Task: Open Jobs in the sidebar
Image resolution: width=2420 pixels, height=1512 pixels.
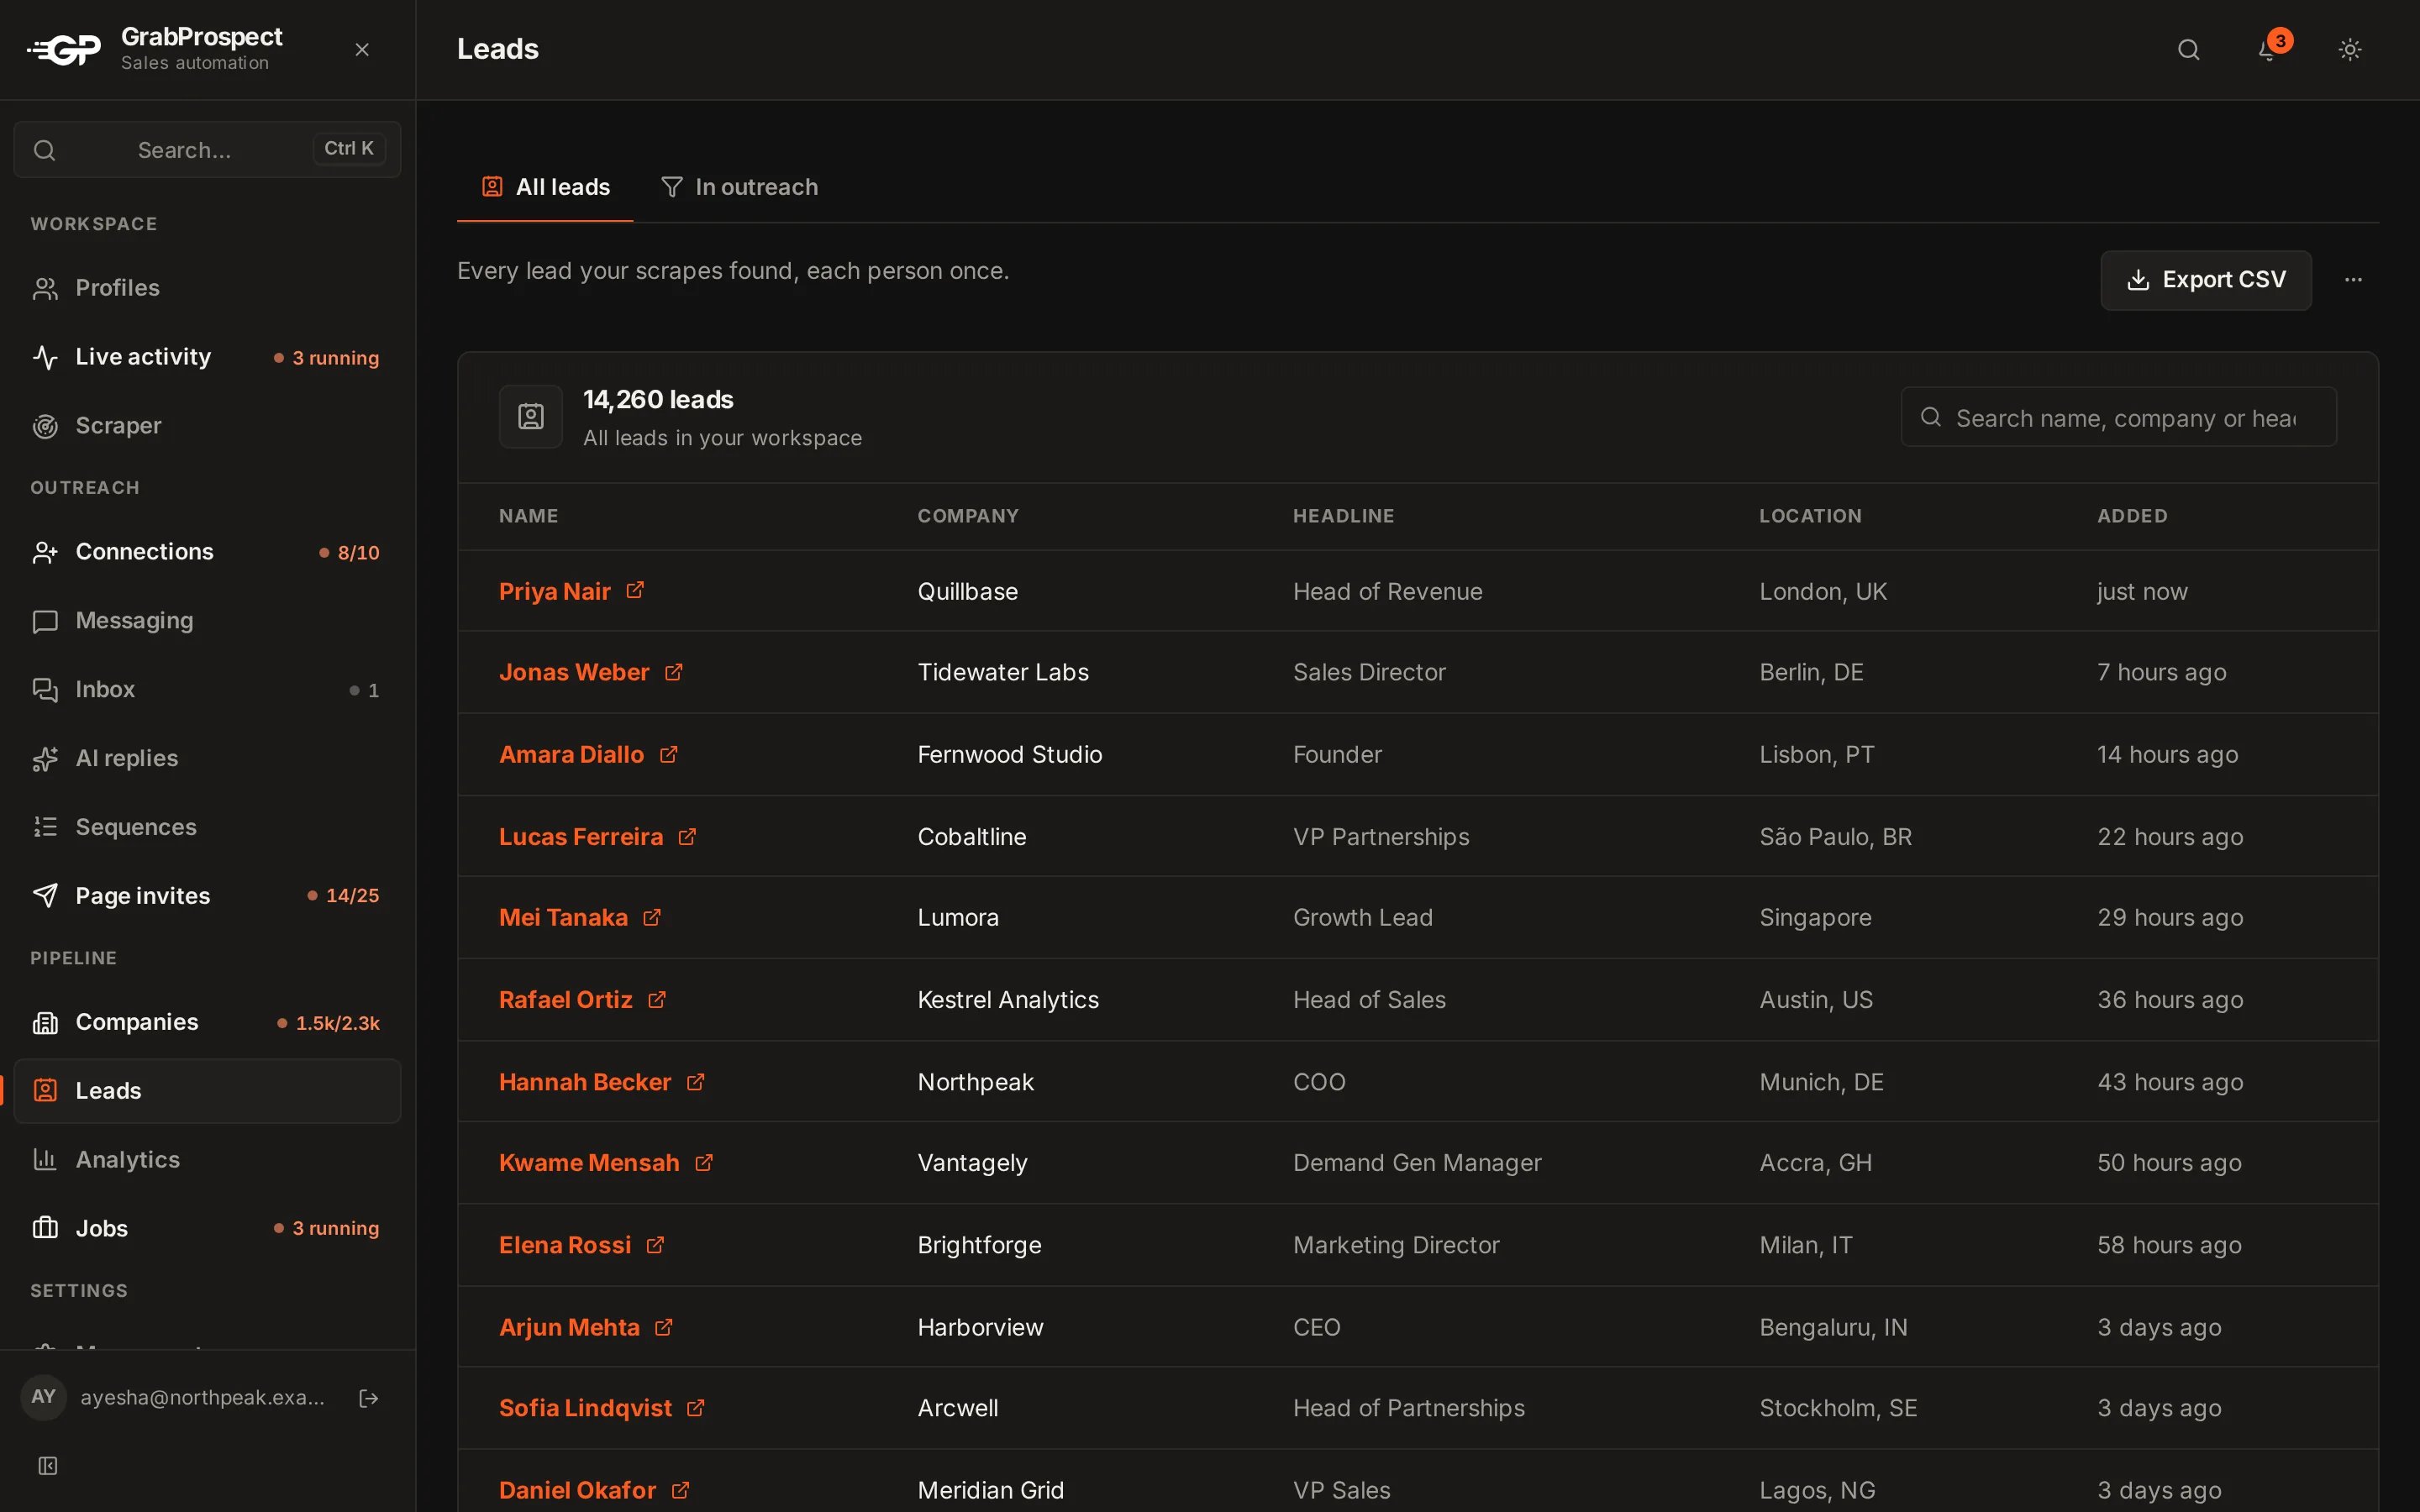Action: click(x=207, y=1228)
